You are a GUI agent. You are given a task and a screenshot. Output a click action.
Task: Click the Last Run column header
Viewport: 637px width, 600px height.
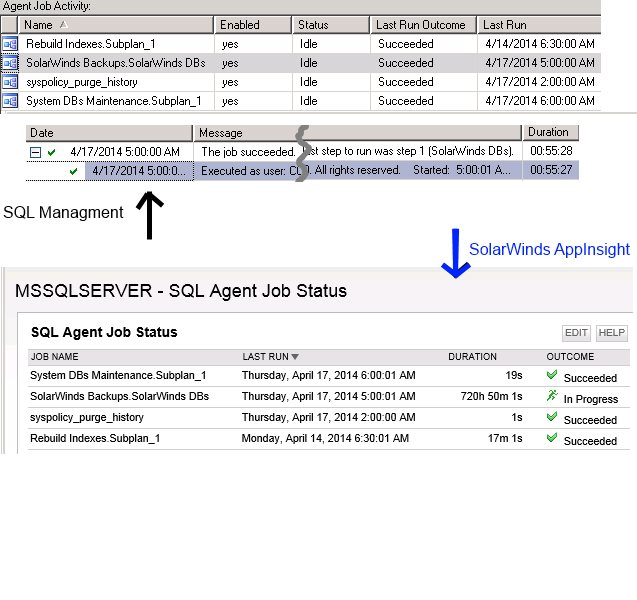[x=539, y=25]
